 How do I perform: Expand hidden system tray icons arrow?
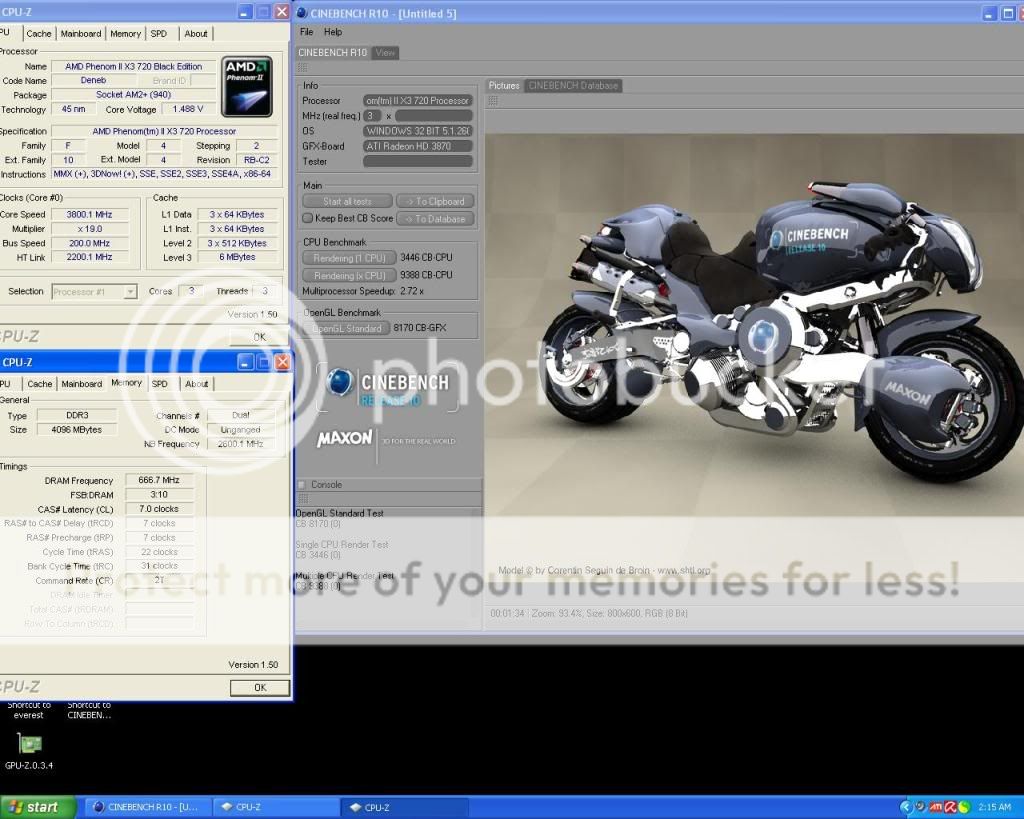pyautogui.click(x=906, y=807)
